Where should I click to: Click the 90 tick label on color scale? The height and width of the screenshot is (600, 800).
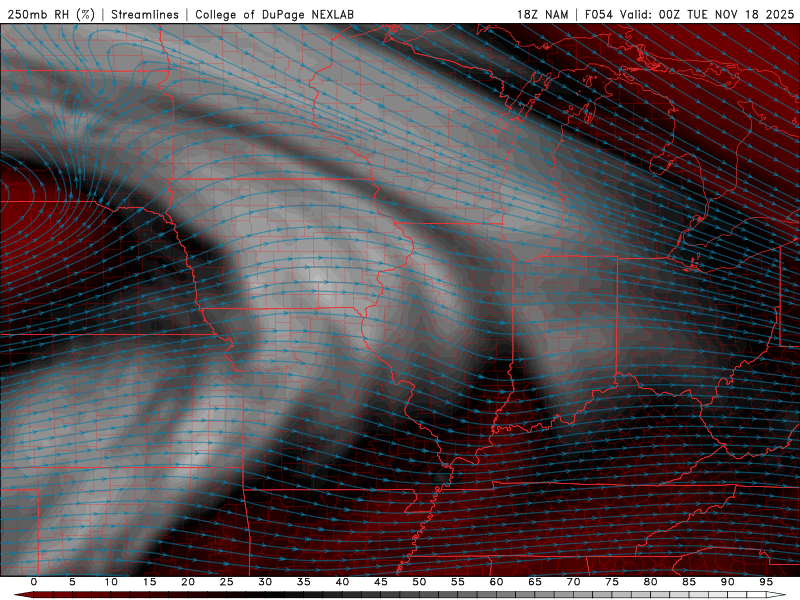point(727,582)
